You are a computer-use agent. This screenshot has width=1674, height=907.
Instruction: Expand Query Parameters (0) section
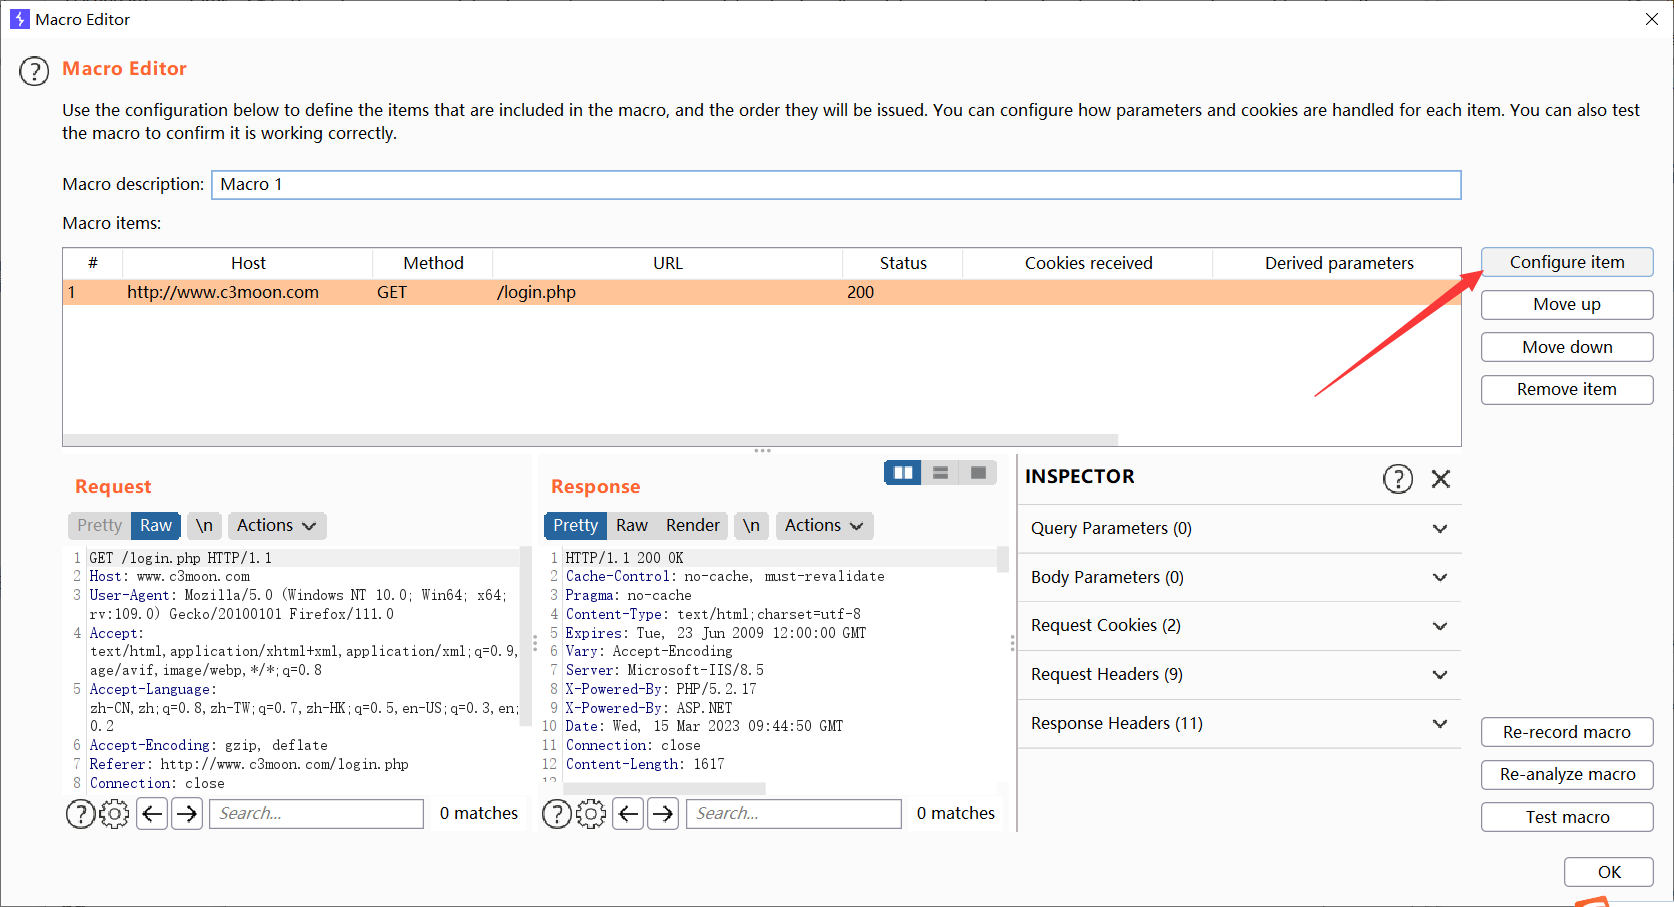point(1239,529)
